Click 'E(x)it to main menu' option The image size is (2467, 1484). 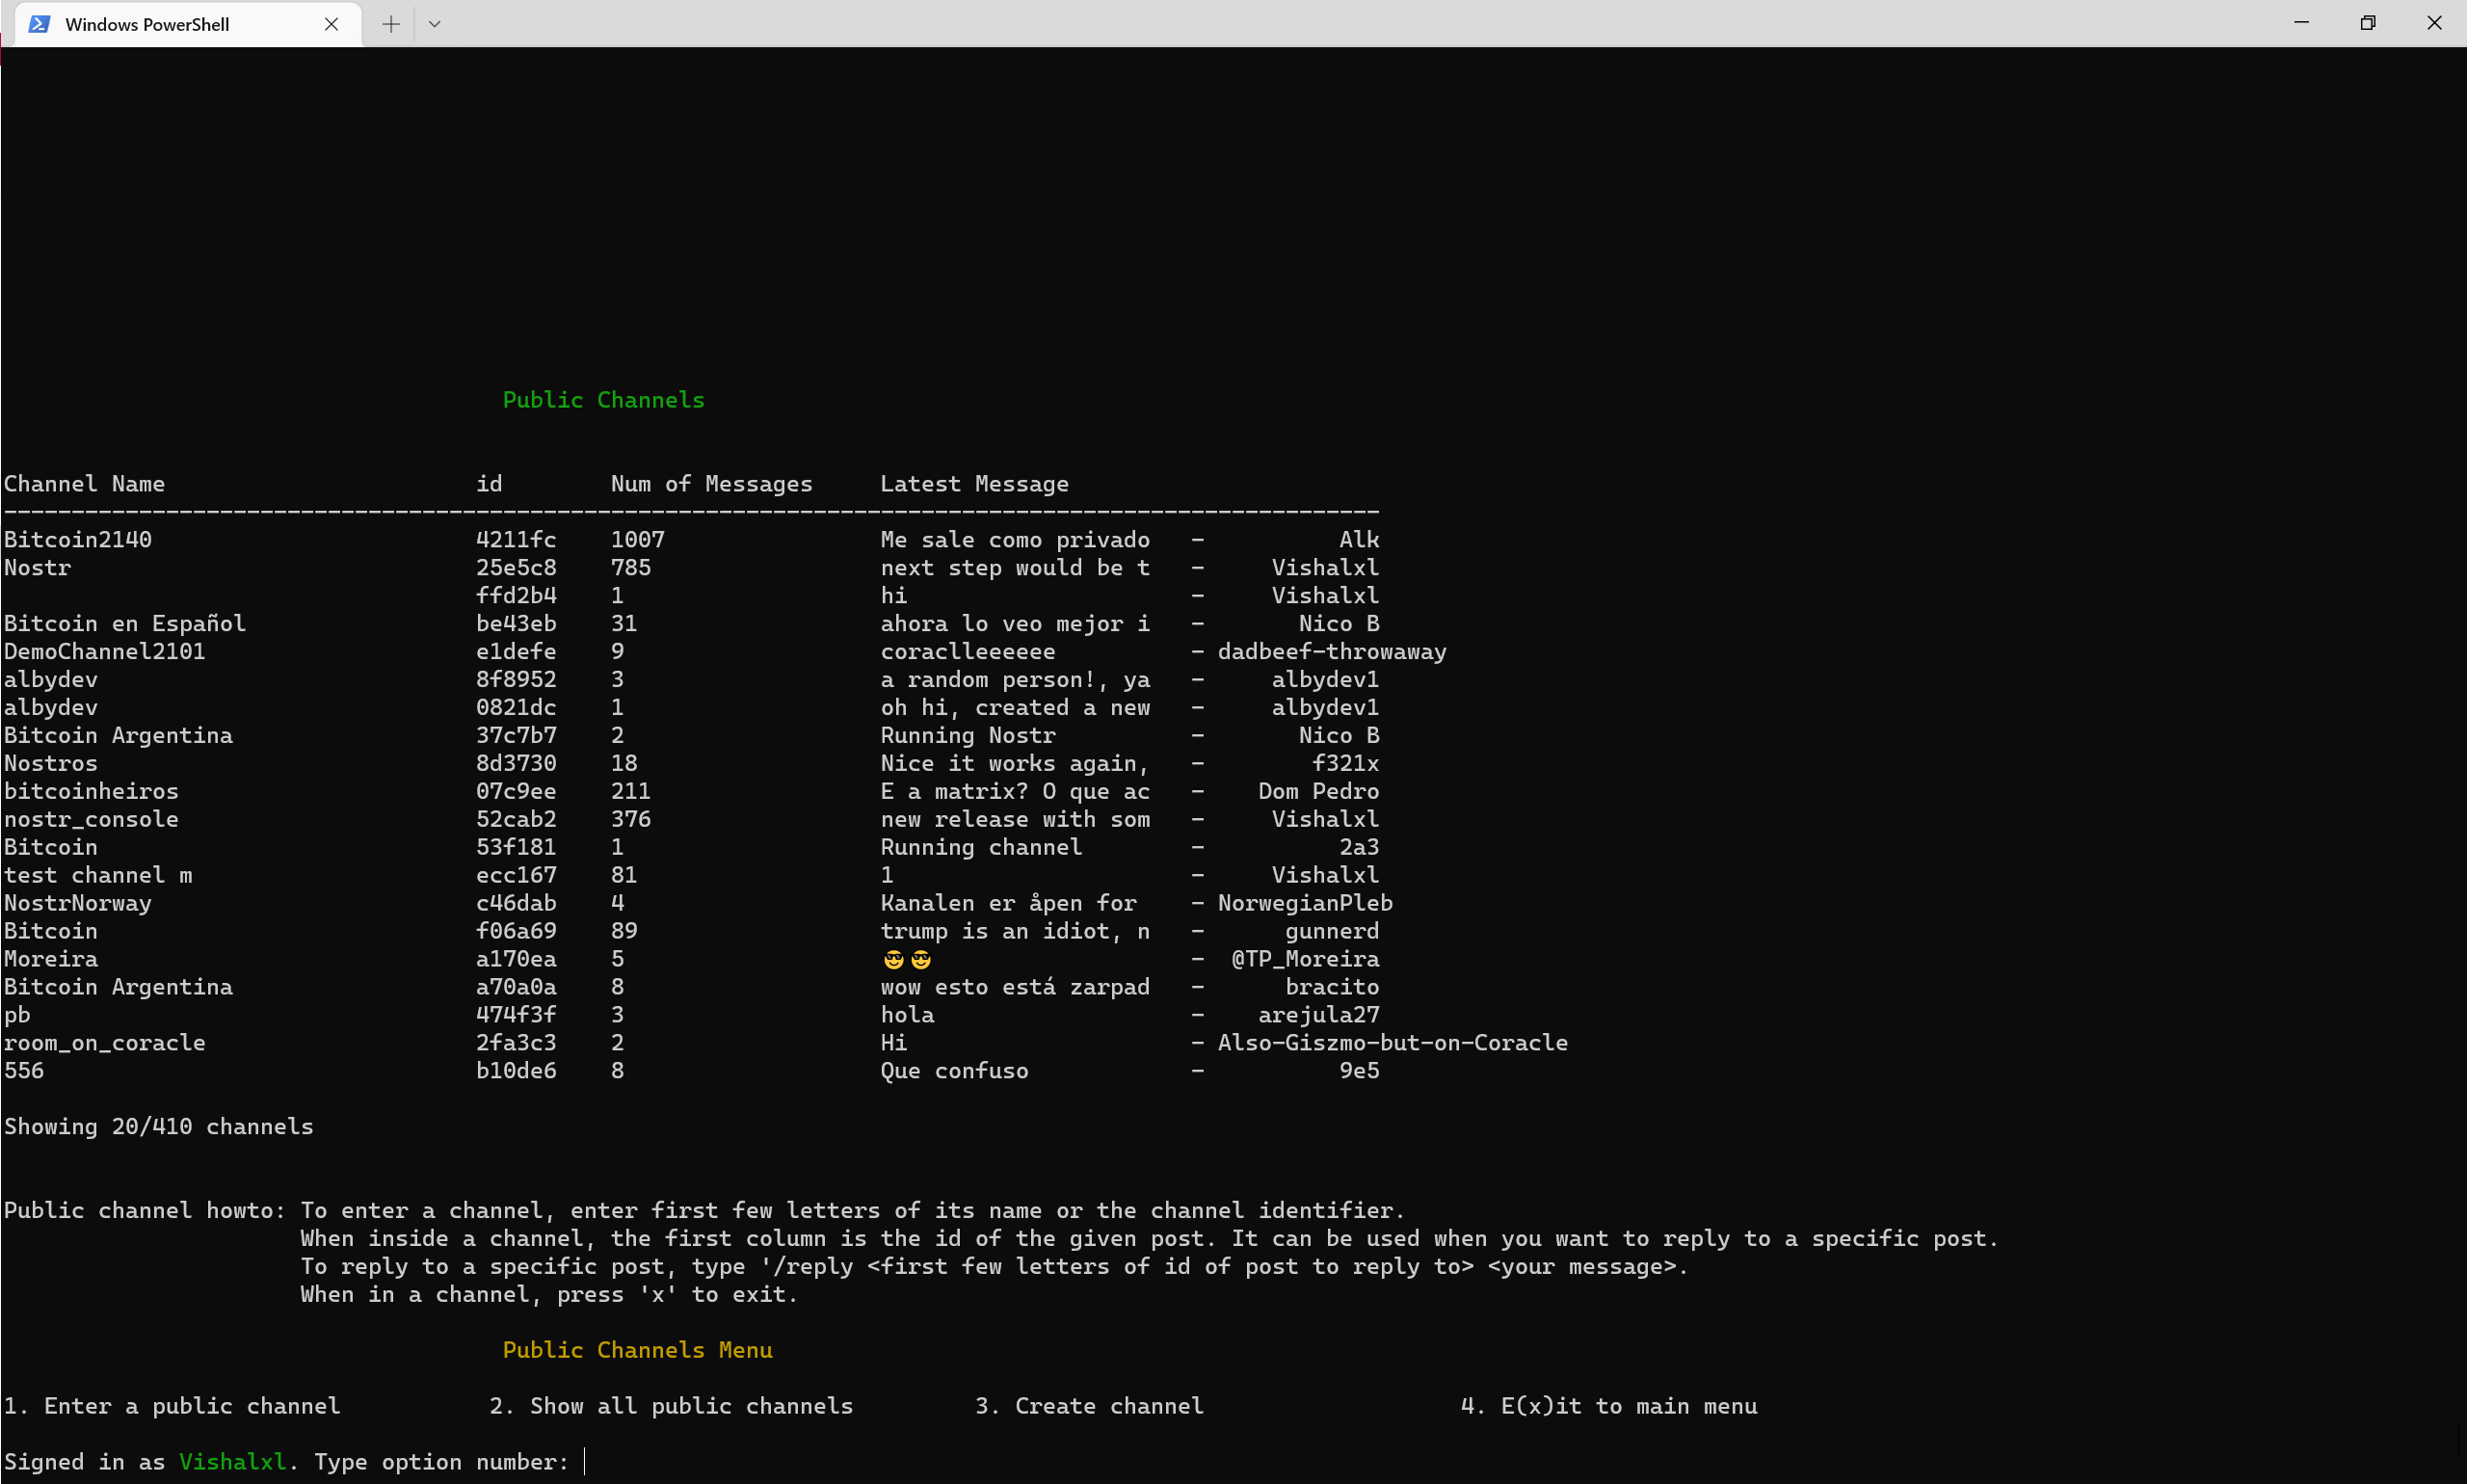click(1609, 1406)
